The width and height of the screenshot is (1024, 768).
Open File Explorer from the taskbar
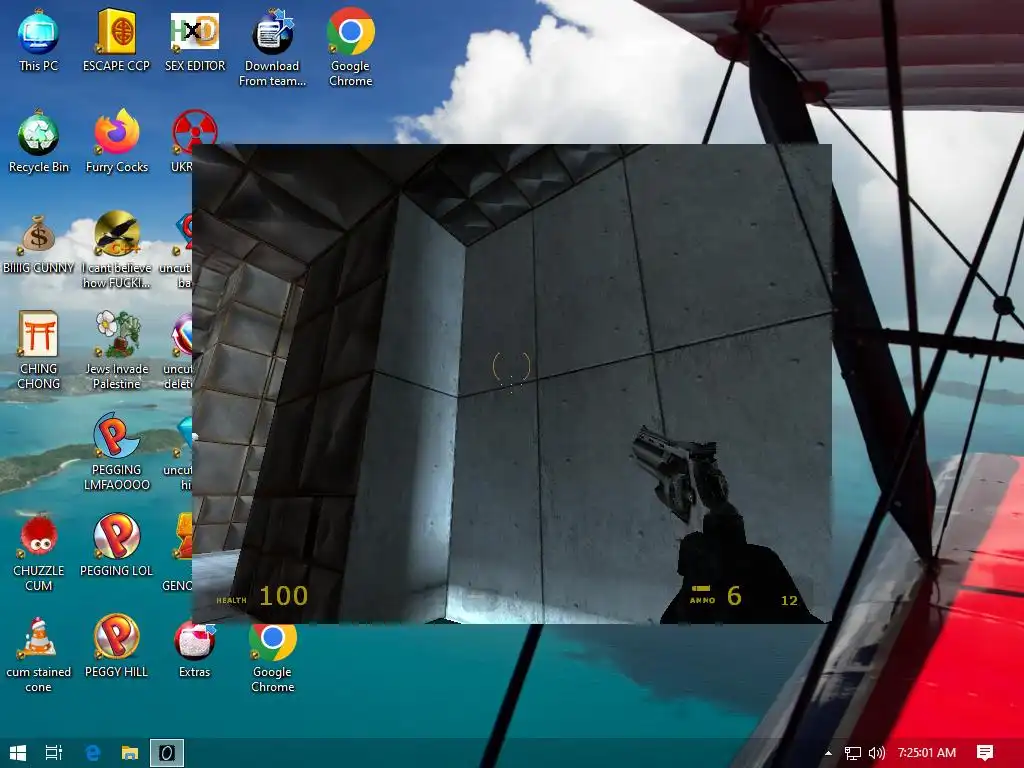pyautogui.click(x=130, y=752)
